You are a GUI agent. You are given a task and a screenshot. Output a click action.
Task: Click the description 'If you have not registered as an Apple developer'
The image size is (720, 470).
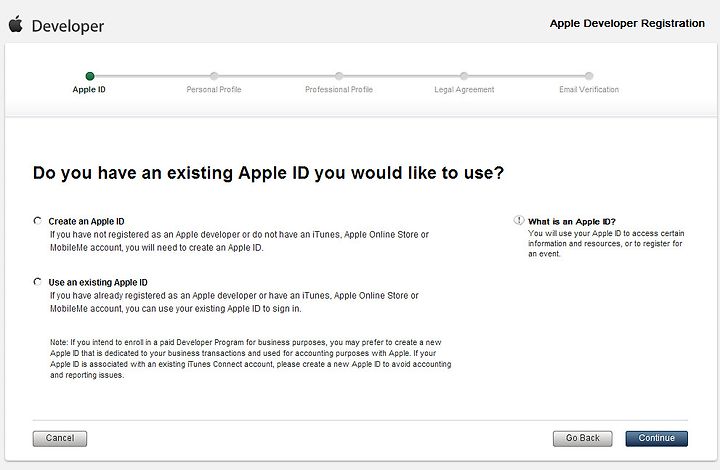click(239, 241)
